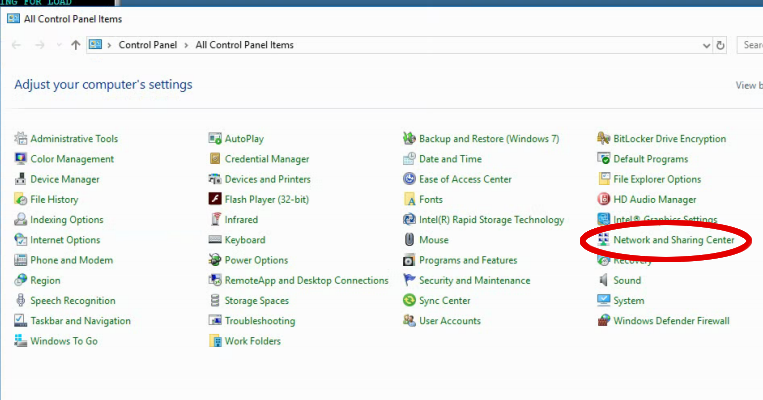
Task: Open the User Accounts link
Action: 450,321
